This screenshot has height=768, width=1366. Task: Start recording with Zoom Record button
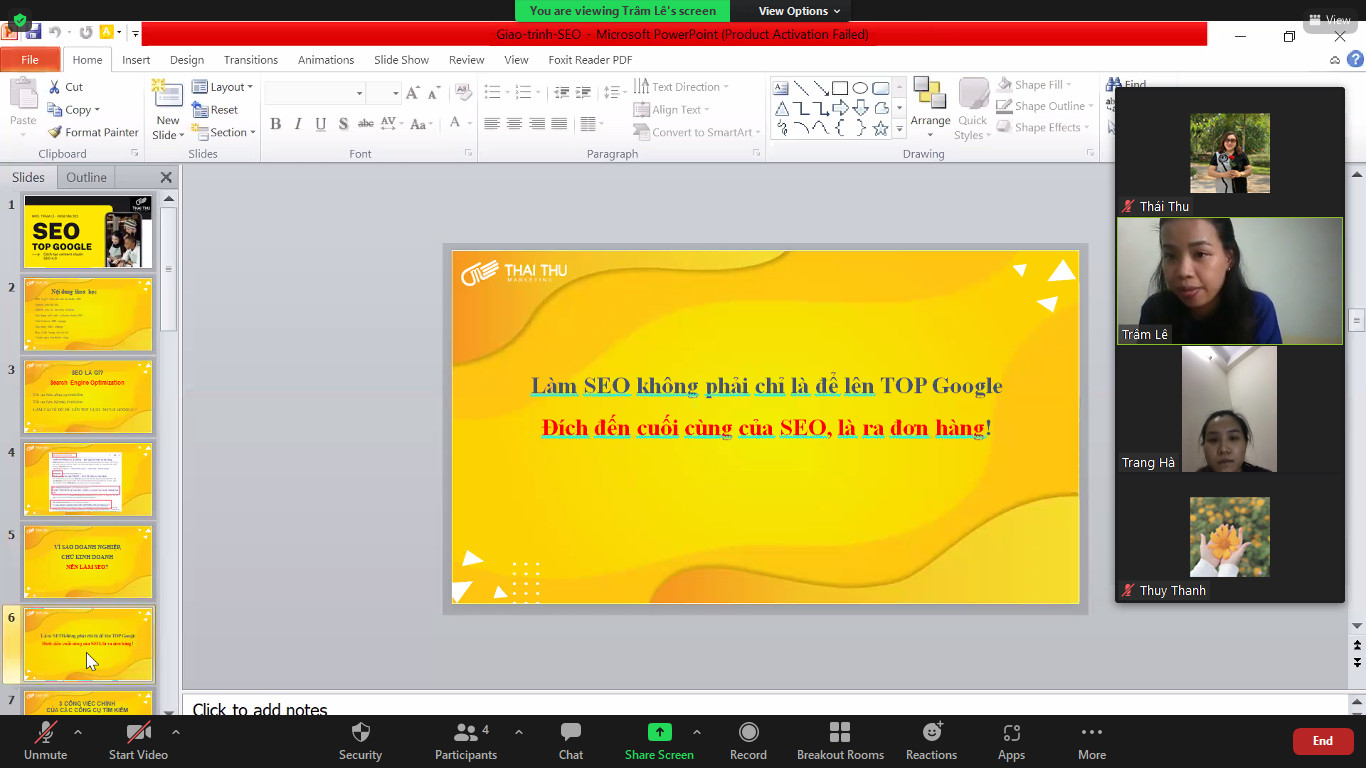click(x=748, y=742)
